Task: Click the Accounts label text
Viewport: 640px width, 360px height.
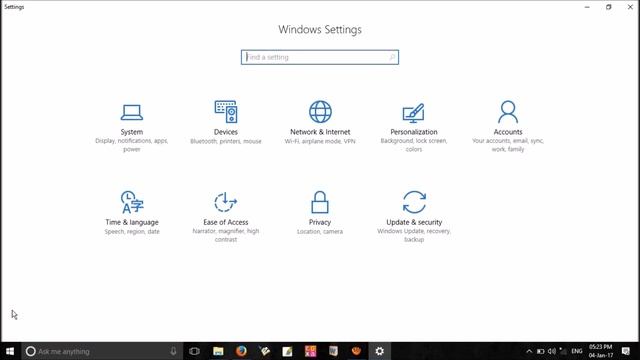Action: (508, 132)
